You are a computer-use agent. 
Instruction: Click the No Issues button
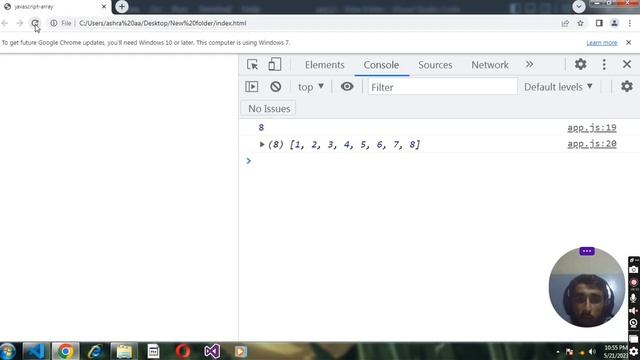[269, 109]
